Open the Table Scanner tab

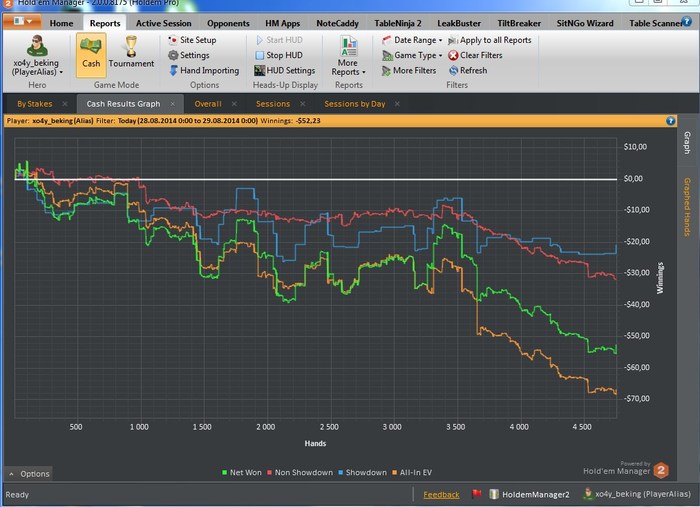click(654, 23)
